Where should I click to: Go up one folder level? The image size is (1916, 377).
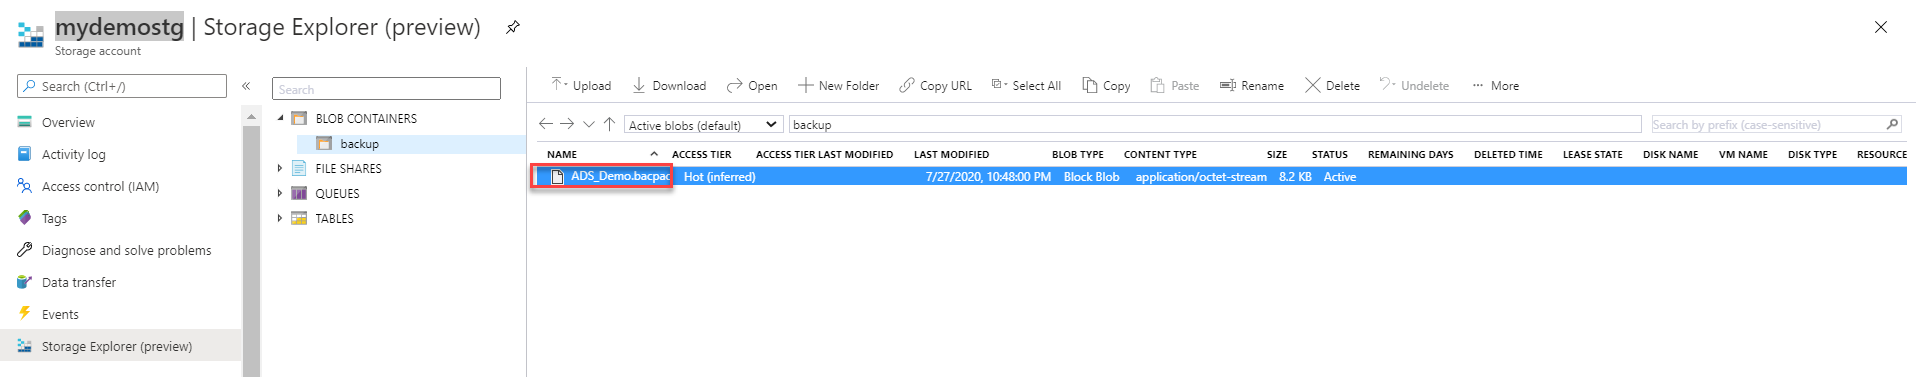[x=609, y=124]
